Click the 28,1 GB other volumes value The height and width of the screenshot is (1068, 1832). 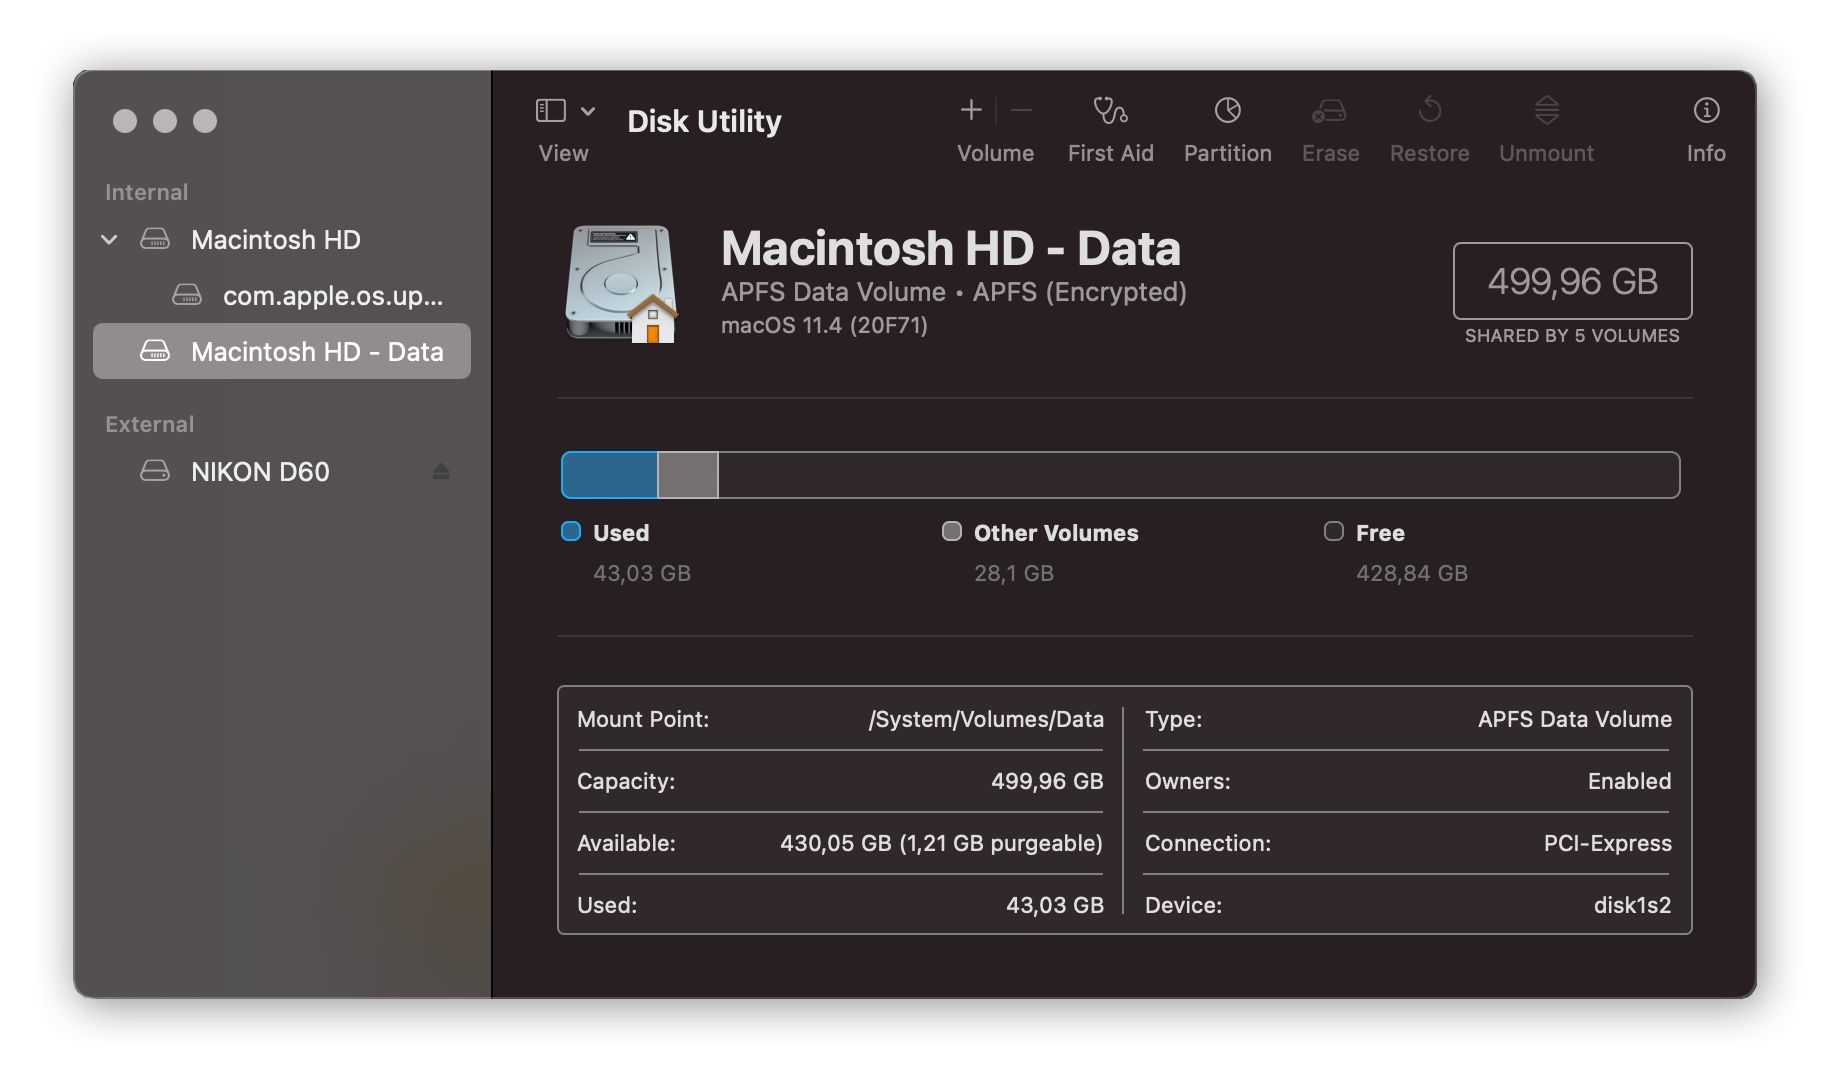coord(1014,573)
